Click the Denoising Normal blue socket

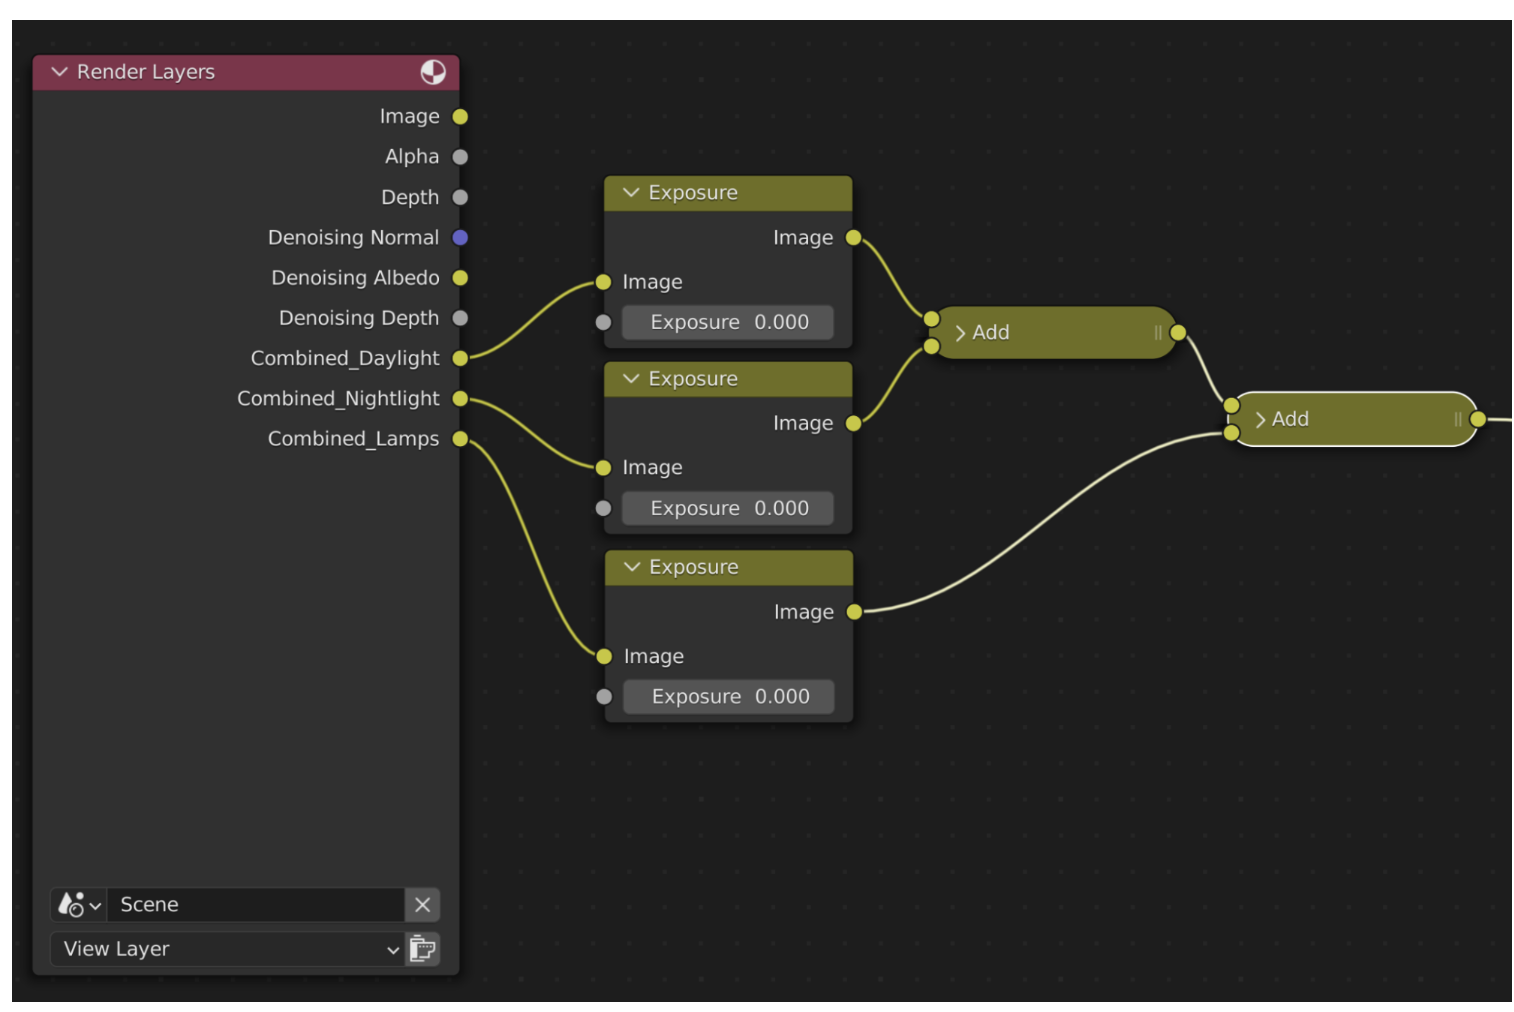[x=460, y=237]
